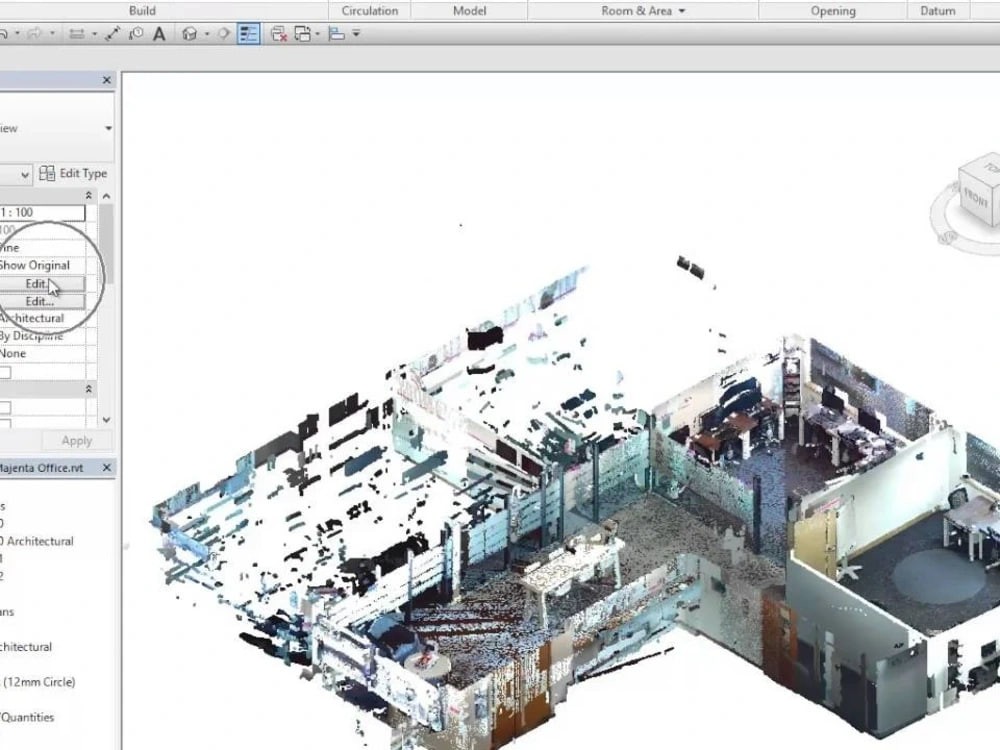Open the Customize Quick Access Toolbar dropdown
This screenshot has height=750, width=1000.
[x=356, y=34]
